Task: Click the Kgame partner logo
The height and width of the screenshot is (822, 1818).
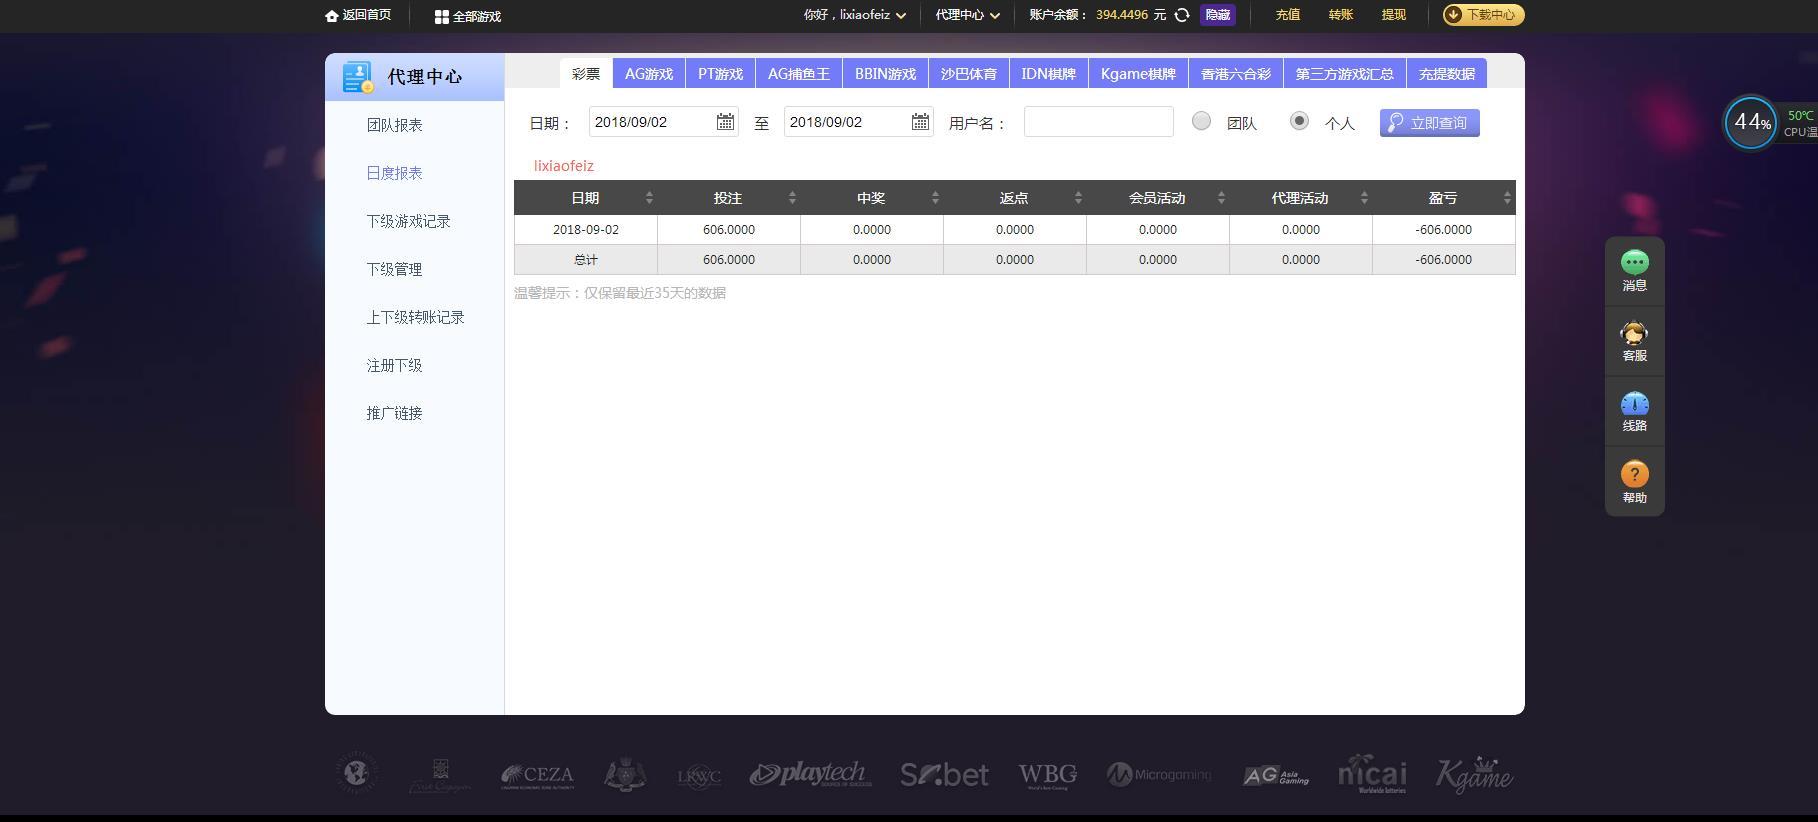Action: pyautogui.click(x=1474, y=775)
